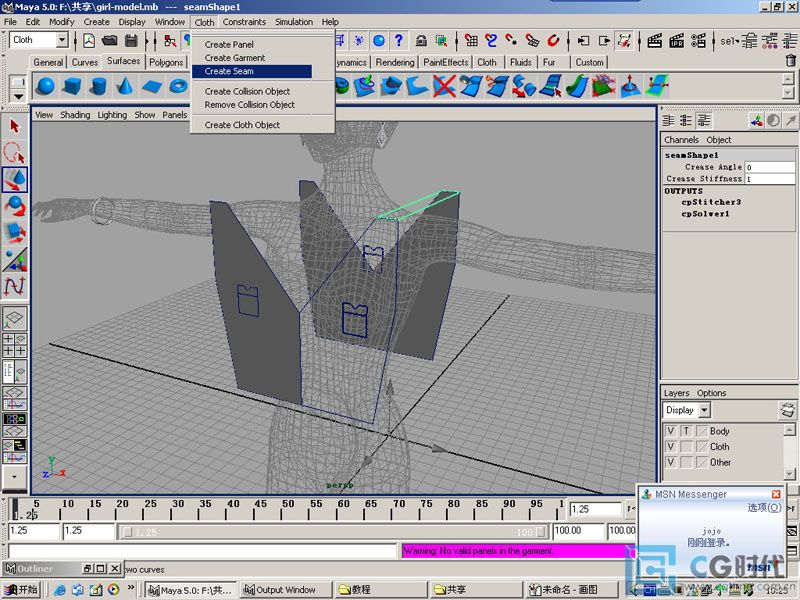Switch to the Polygons shelf tab
This screenshot has width=800, height=600.
pos(166,62)
